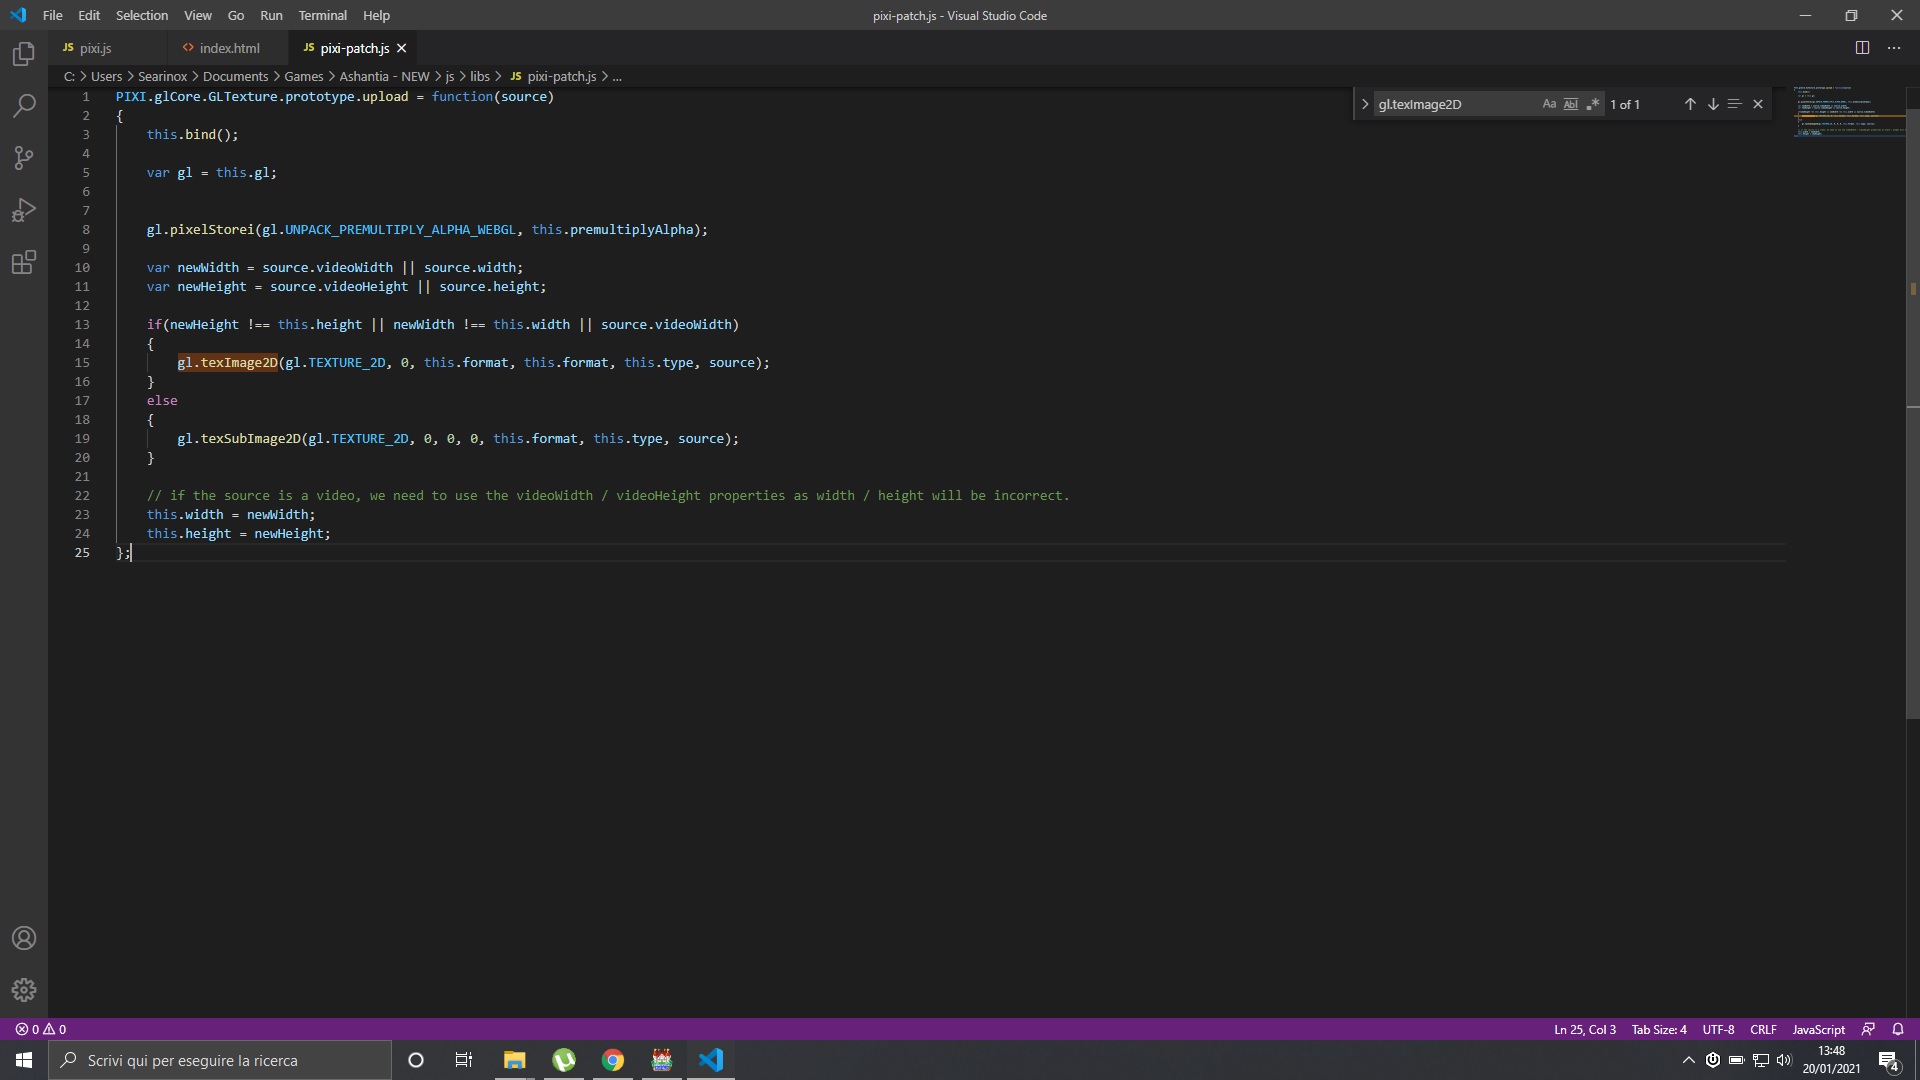Enable regular expression search

coord(1593,104)
